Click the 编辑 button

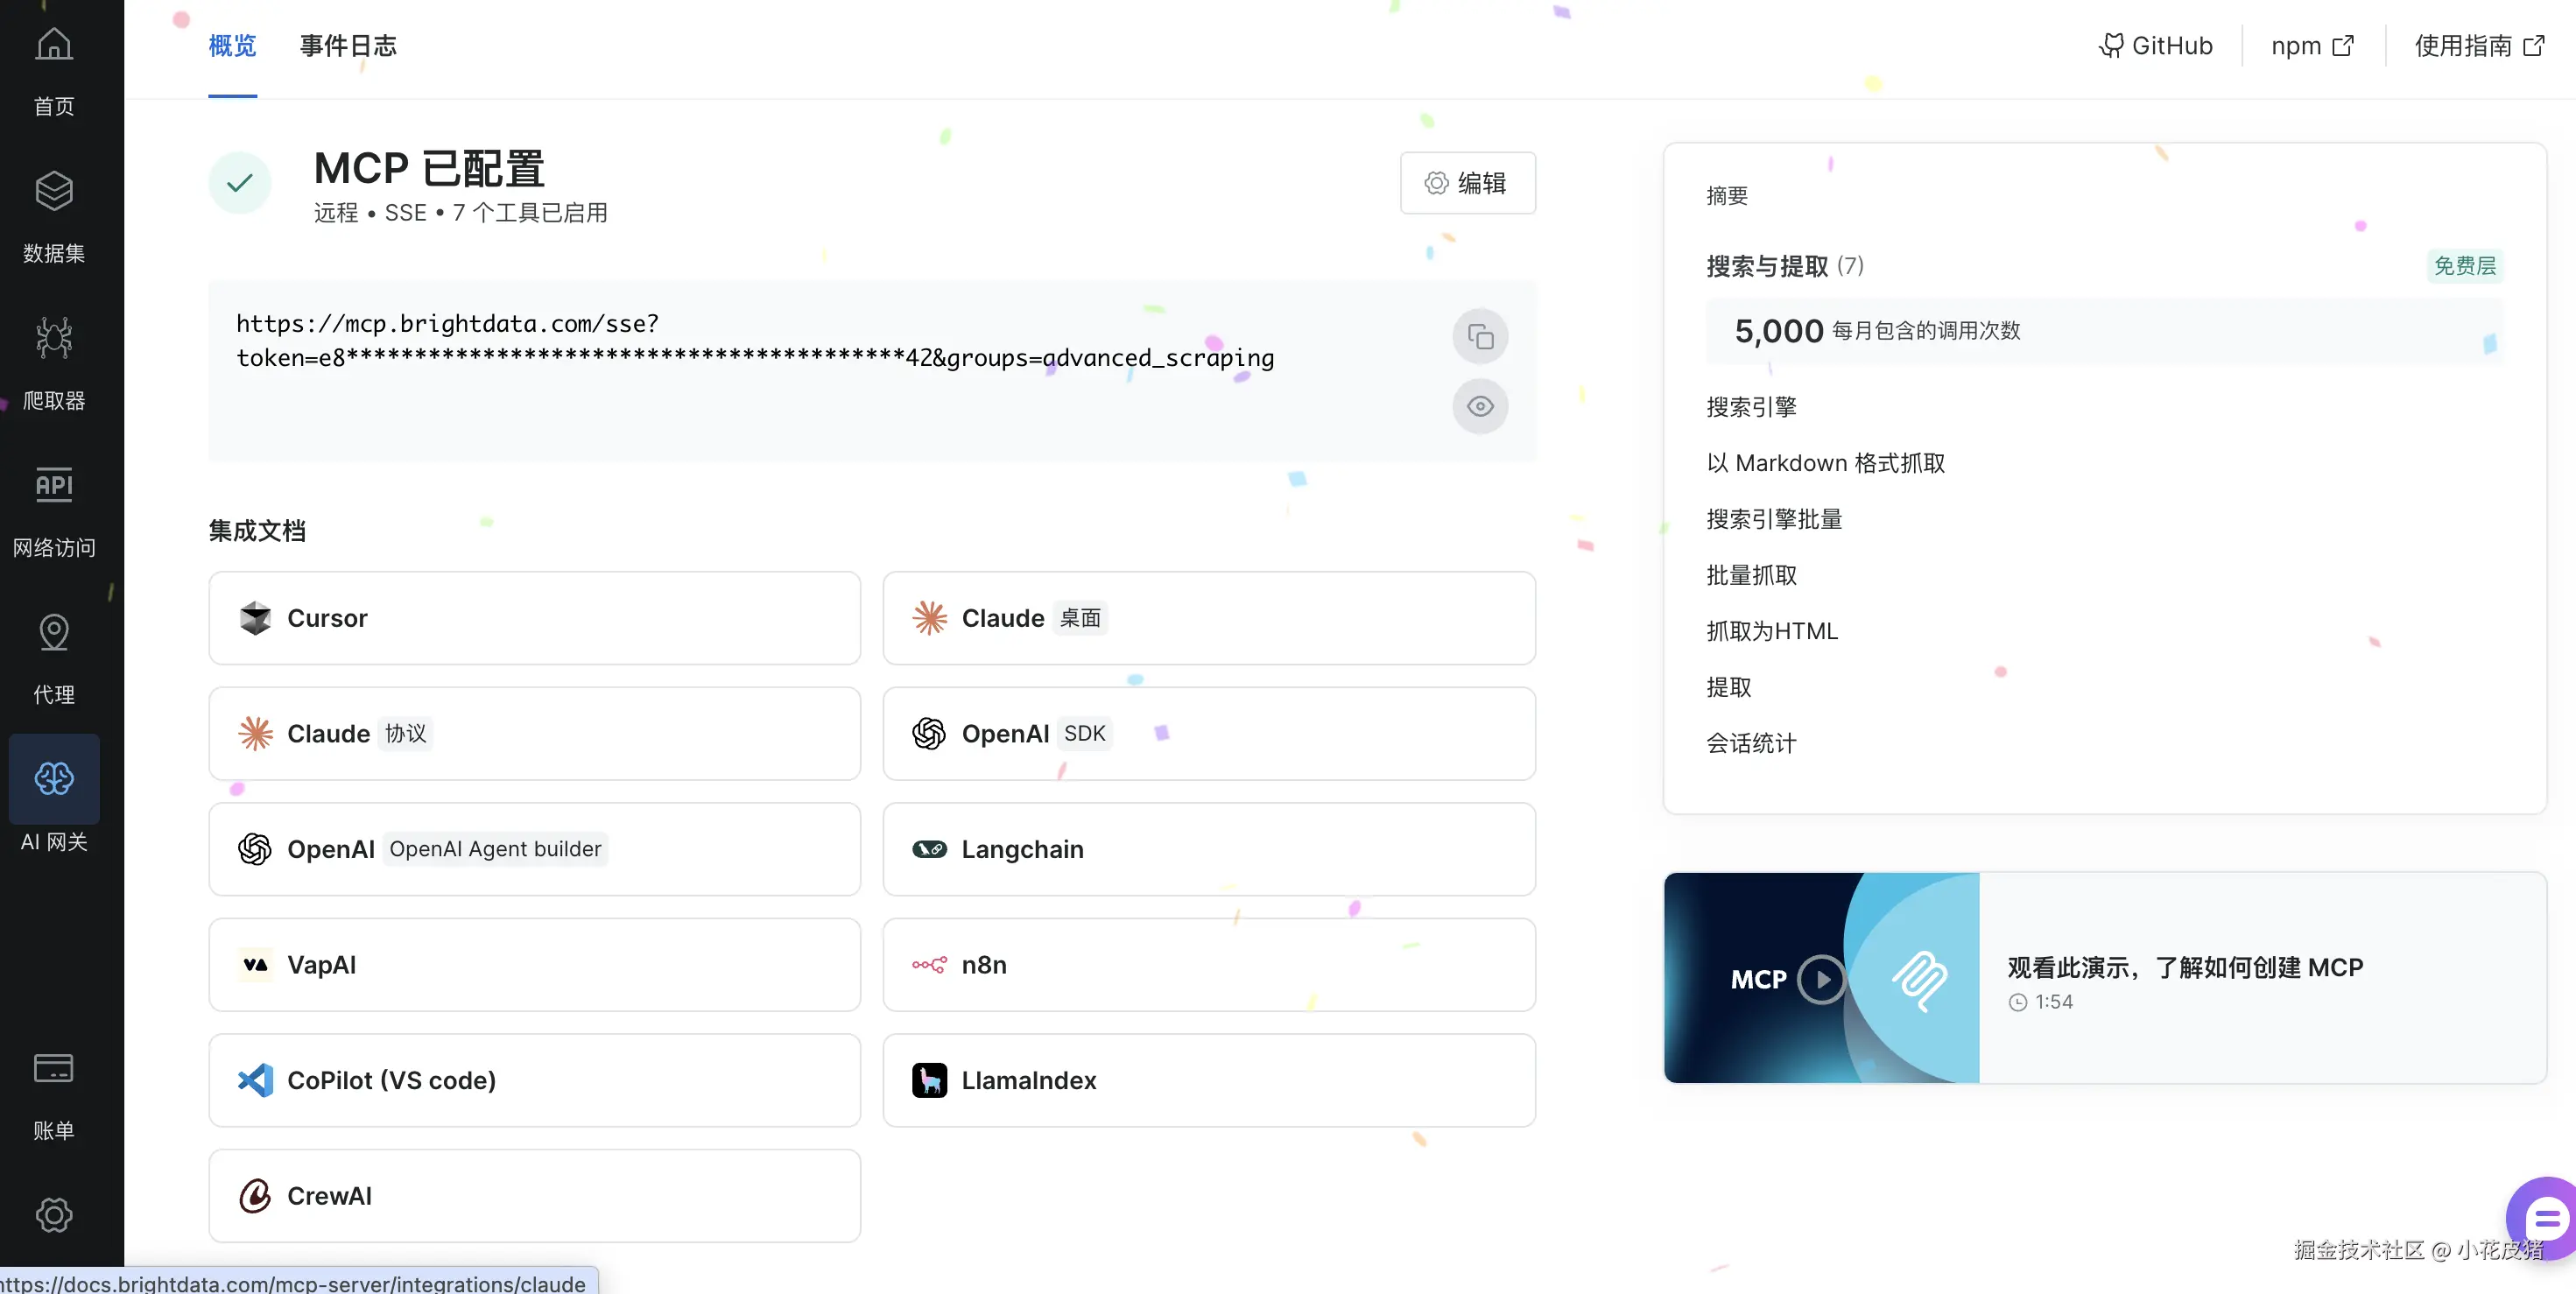tap(1467, 183)
